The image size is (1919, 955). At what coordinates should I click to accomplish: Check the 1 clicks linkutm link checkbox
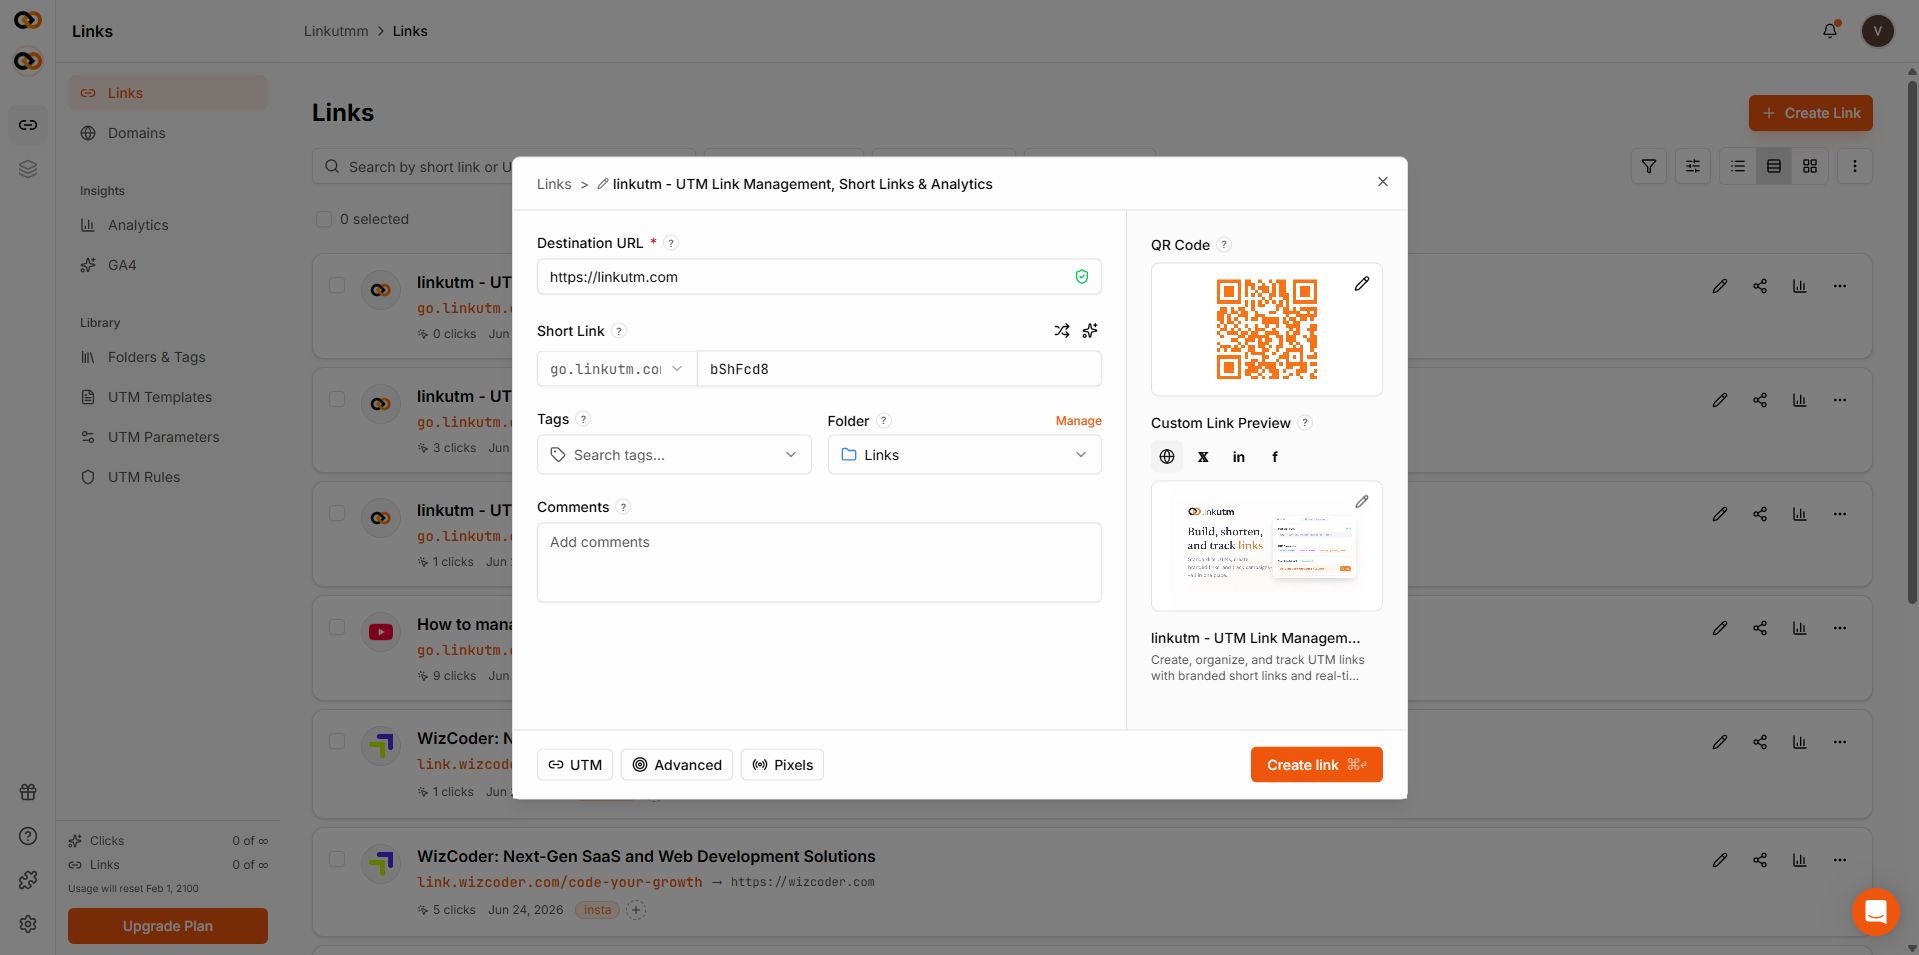pyautogui.click(x=337, y=513)
